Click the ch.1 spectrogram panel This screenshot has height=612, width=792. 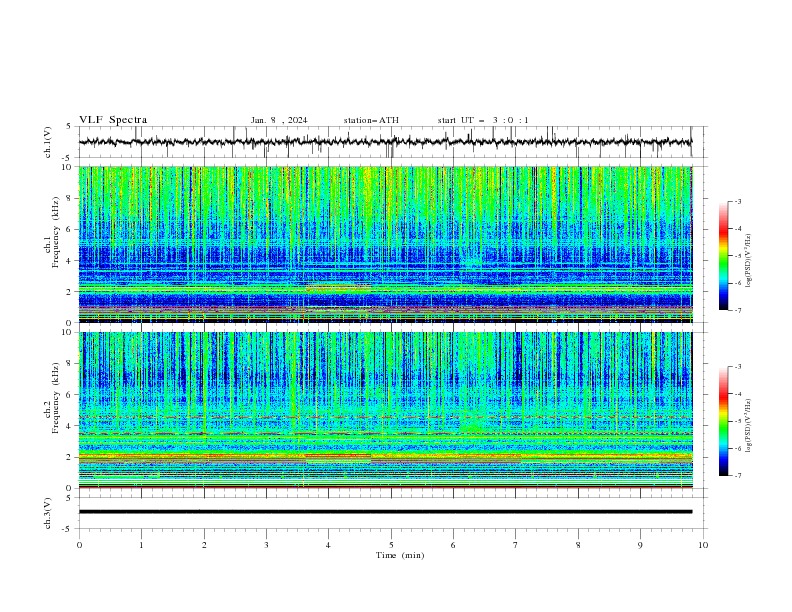coord(385,244)
